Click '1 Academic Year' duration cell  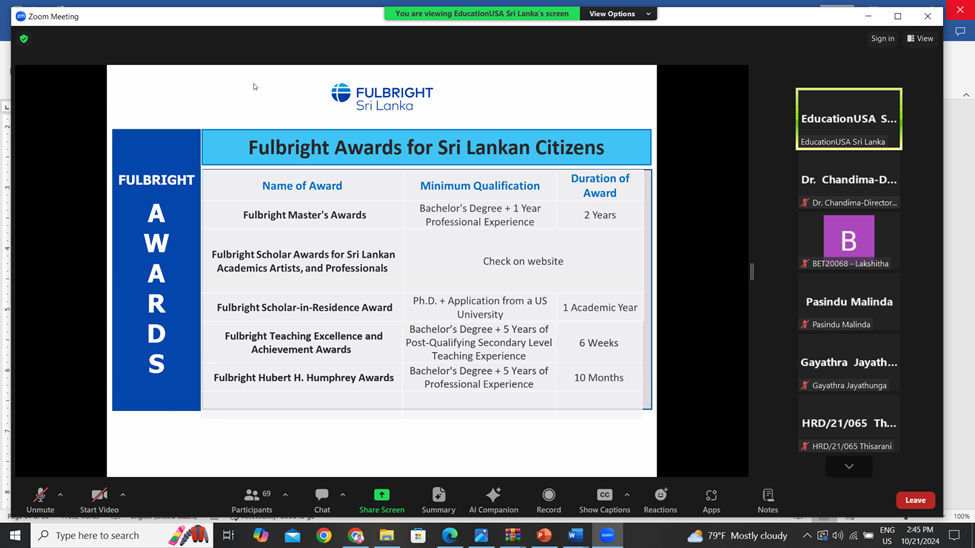coord(600,307)
